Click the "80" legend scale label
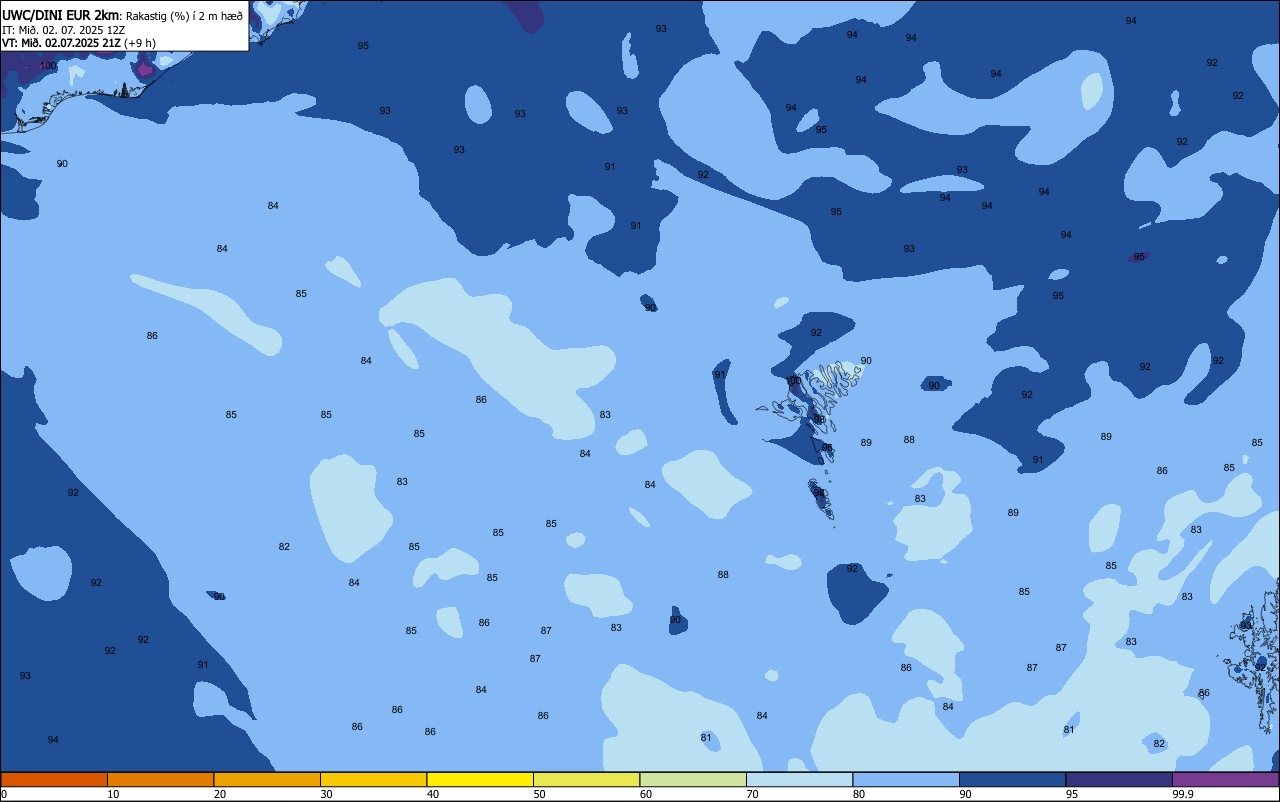 (x=859, y=794)
